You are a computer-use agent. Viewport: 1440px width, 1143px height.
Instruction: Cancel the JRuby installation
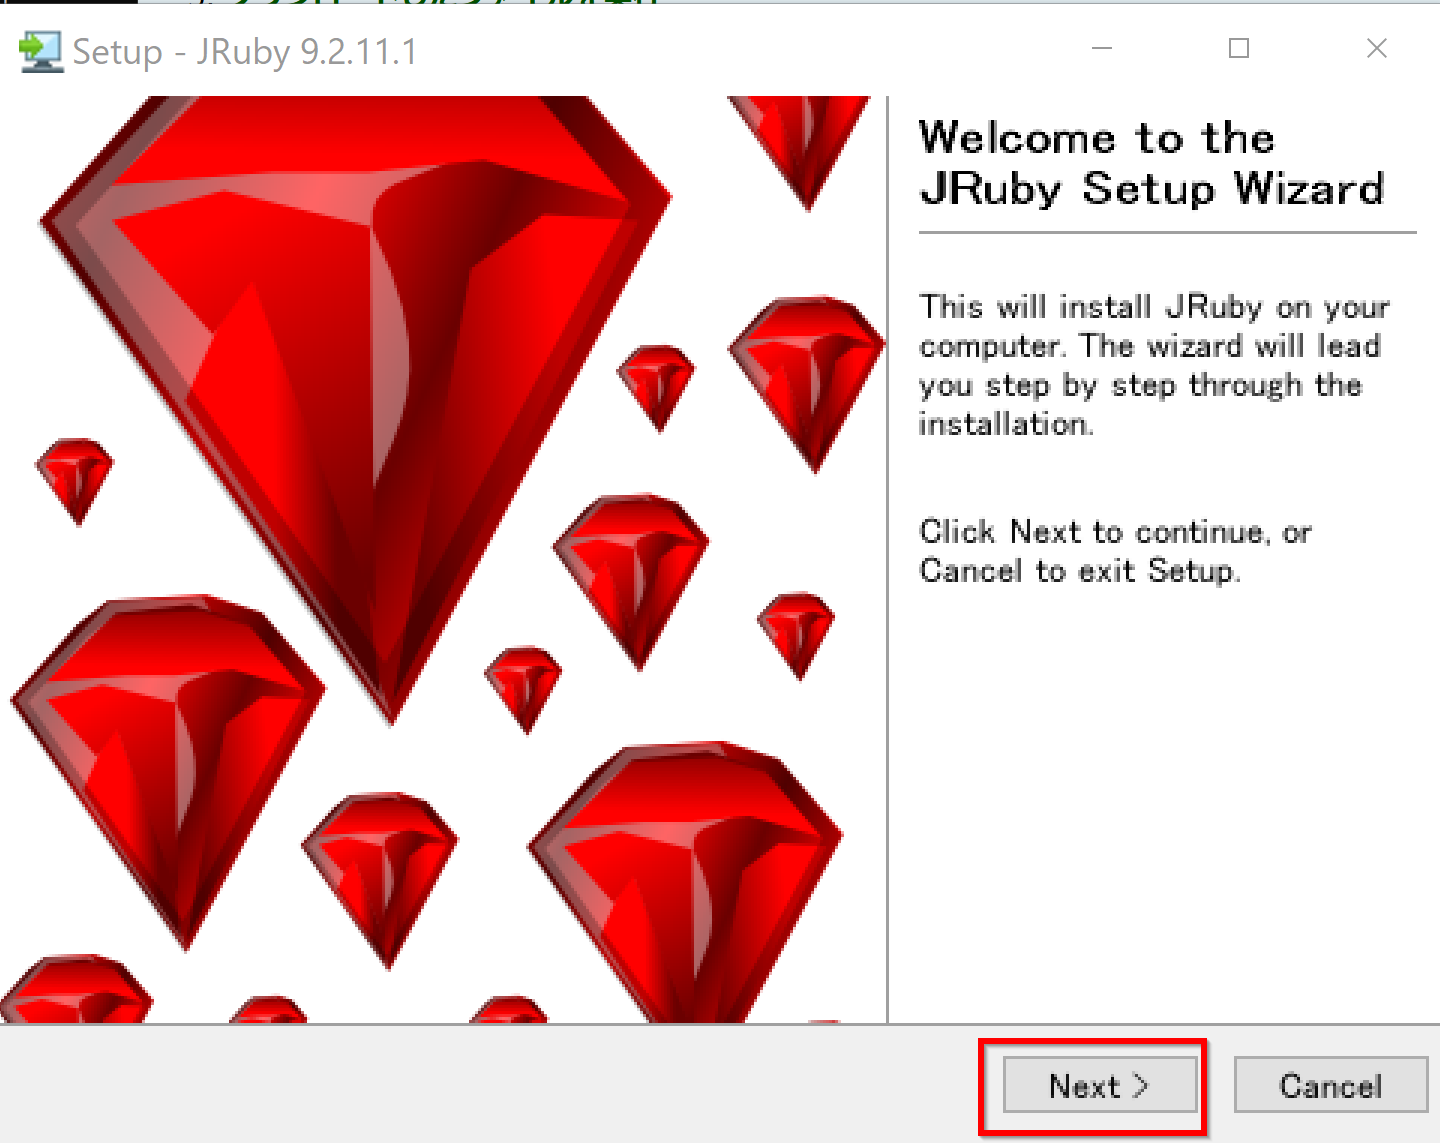click(1330, 1085)
